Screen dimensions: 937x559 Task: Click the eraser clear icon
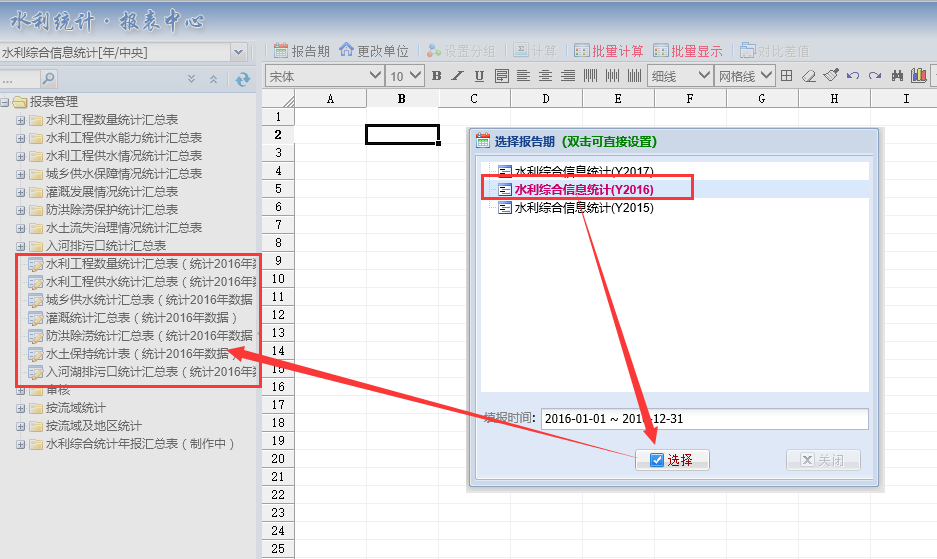point(809,76)
